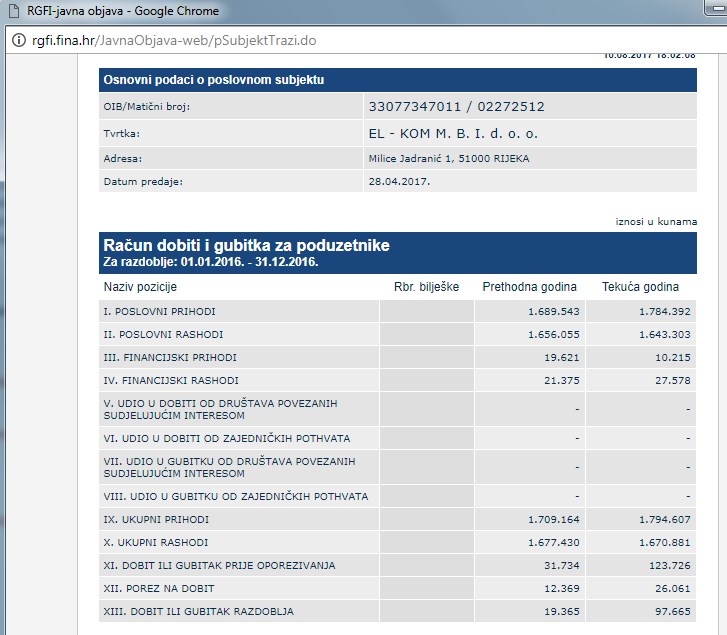Screen dimensions: 727x635
Task: Click the page icon in window title bar
Action: (x=13, y=12)
